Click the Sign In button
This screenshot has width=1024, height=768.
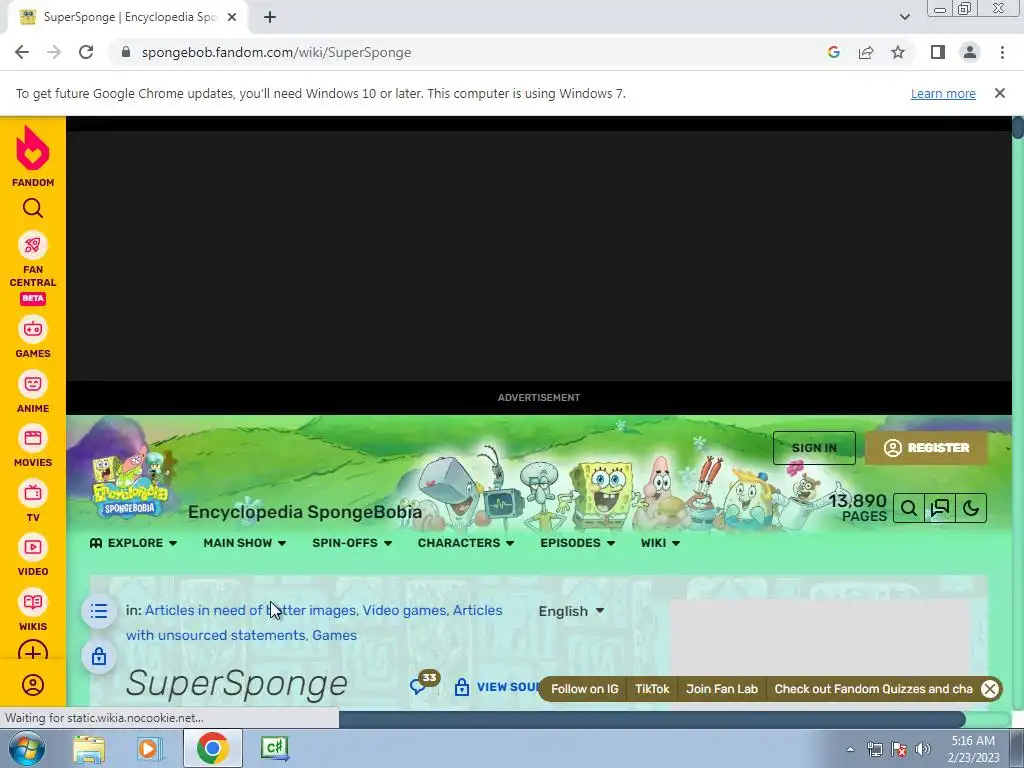click(x=814, y=448)
